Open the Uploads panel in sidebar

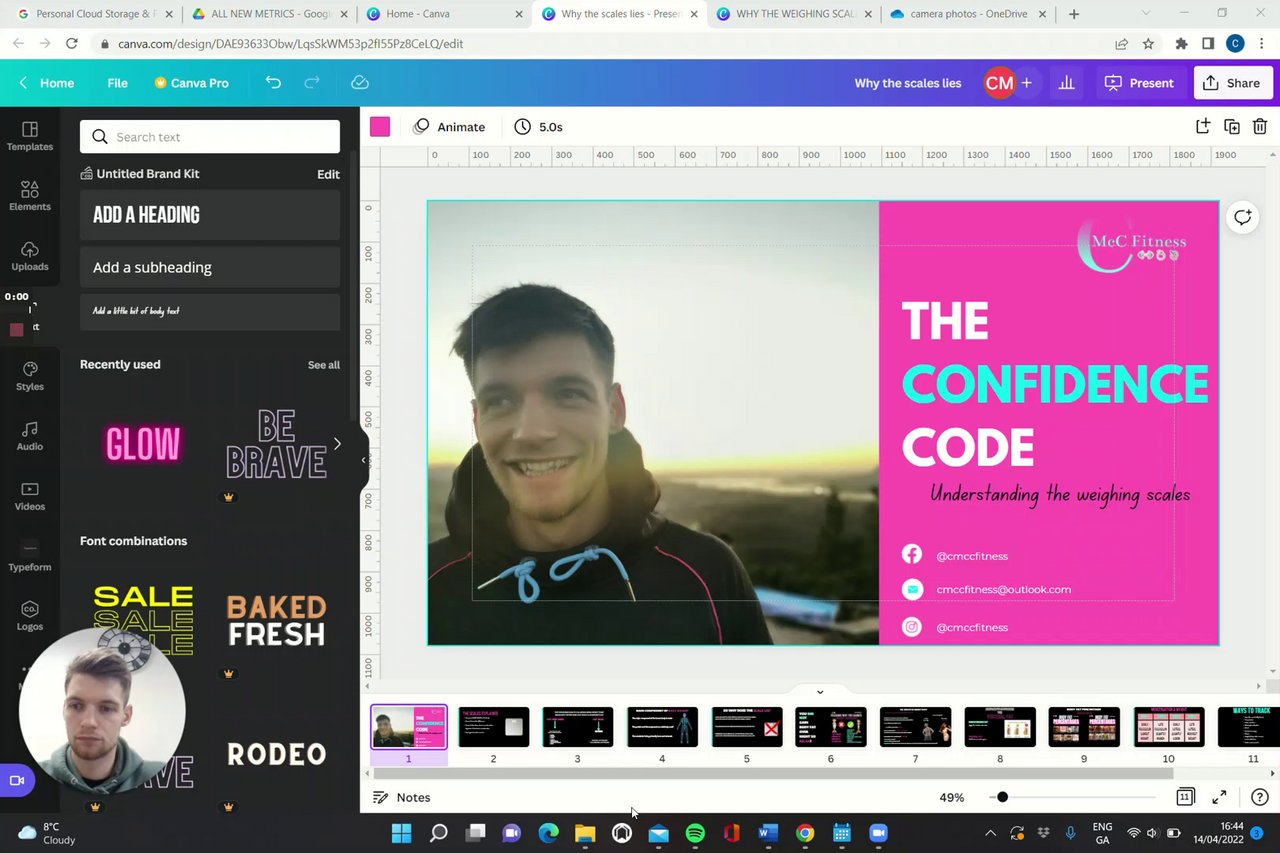(30, 256)
